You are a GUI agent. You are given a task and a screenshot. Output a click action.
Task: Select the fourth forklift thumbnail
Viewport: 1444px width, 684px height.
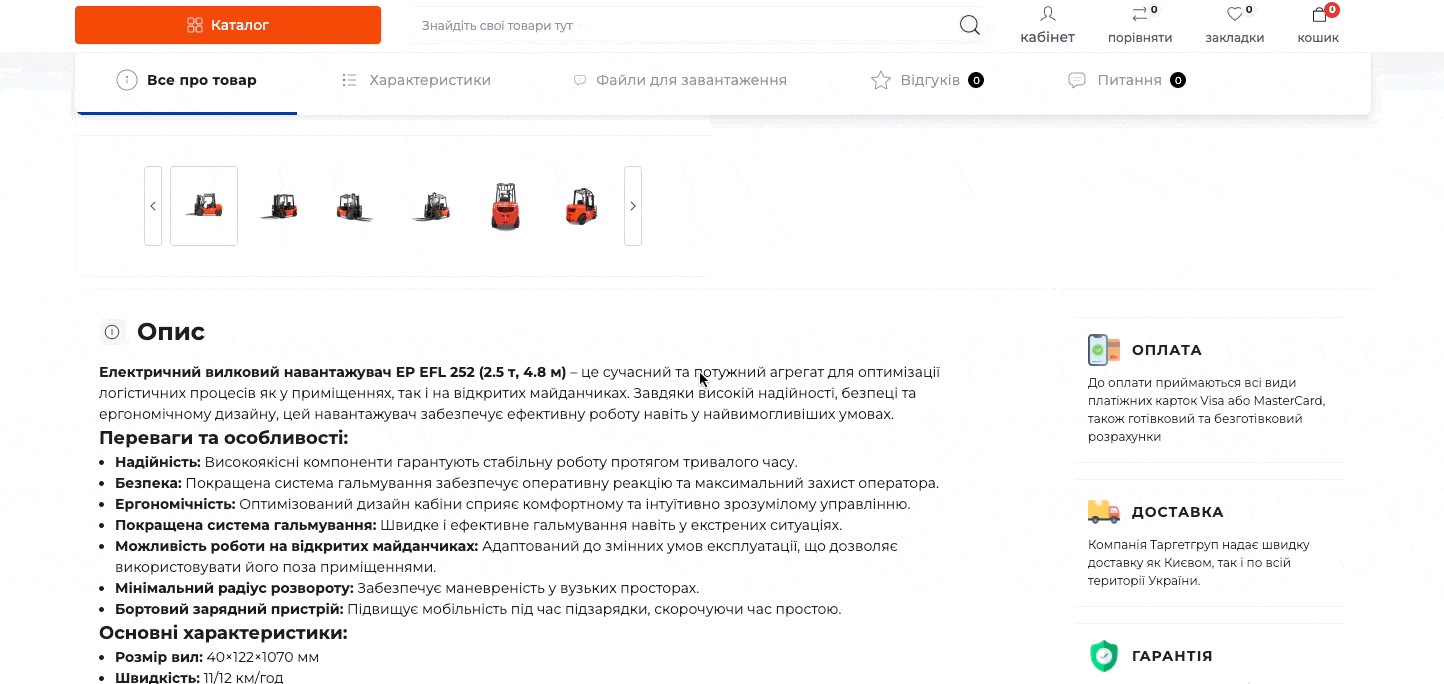[431, 206]
